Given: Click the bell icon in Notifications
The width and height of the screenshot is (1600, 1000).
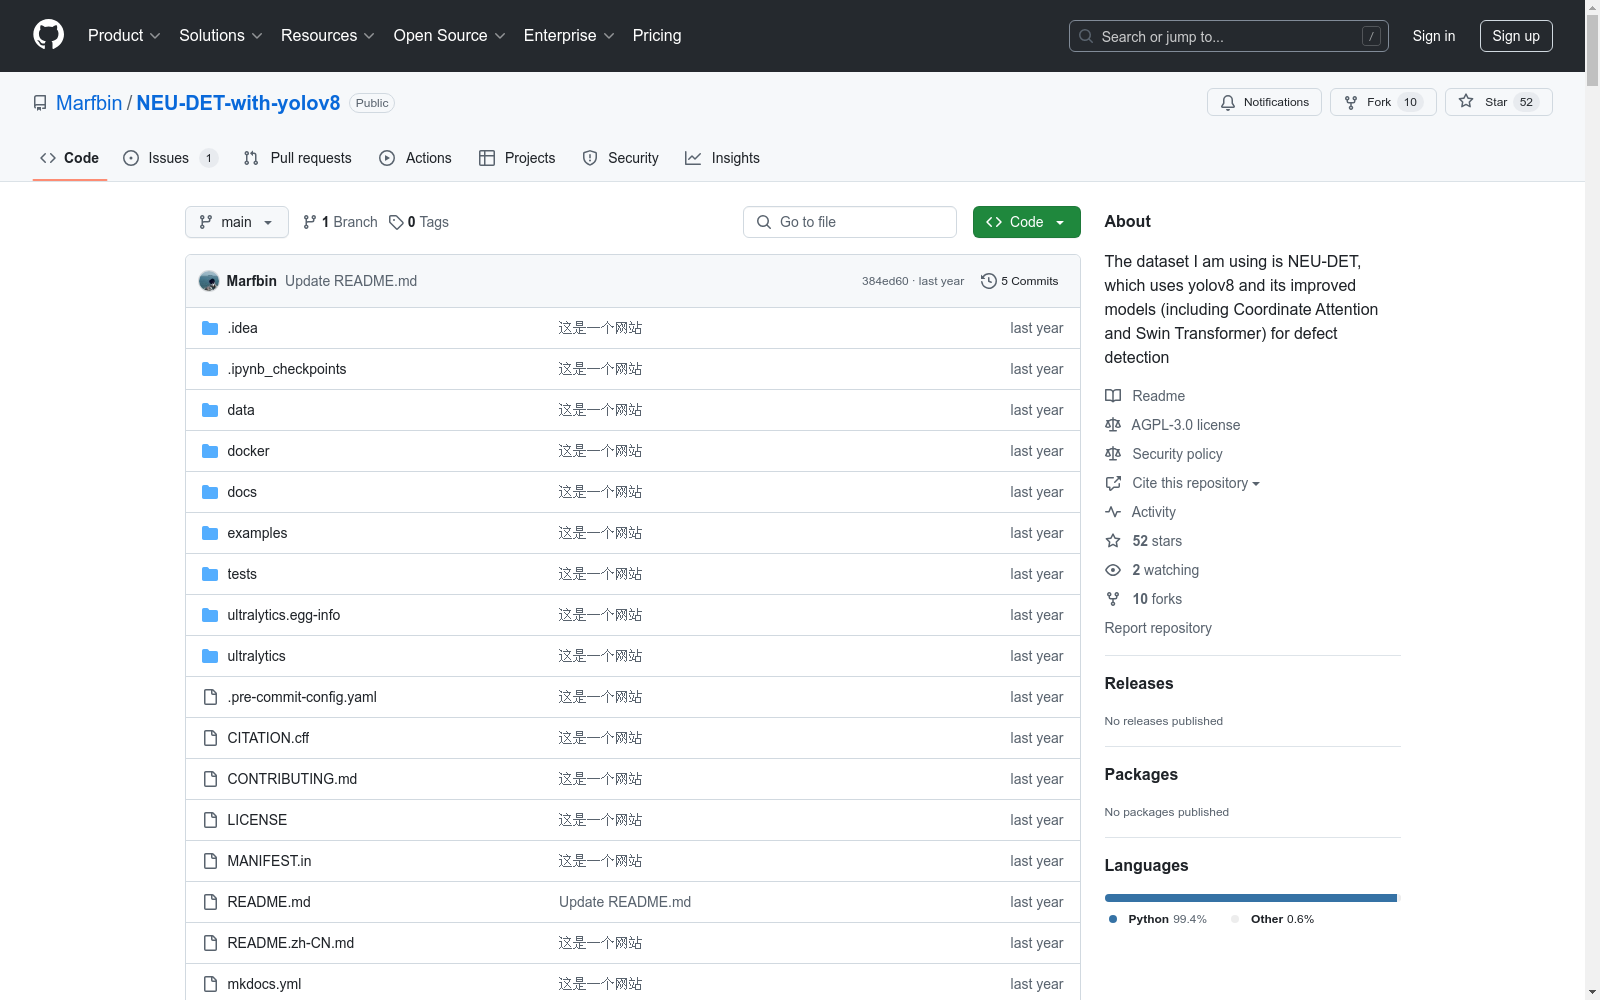Looking at the screenshot, I should click(1228, 102).
